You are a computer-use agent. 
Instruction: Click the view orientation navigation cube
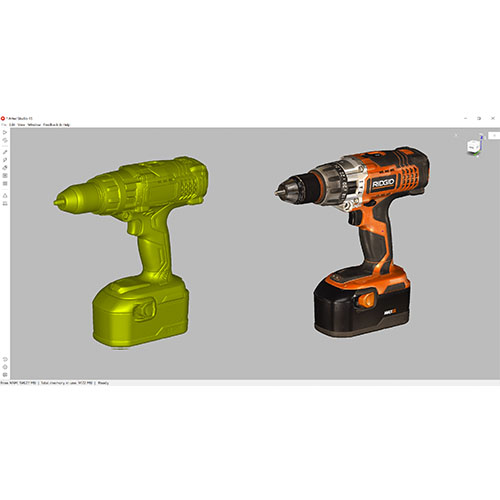(x=474, y=146)
